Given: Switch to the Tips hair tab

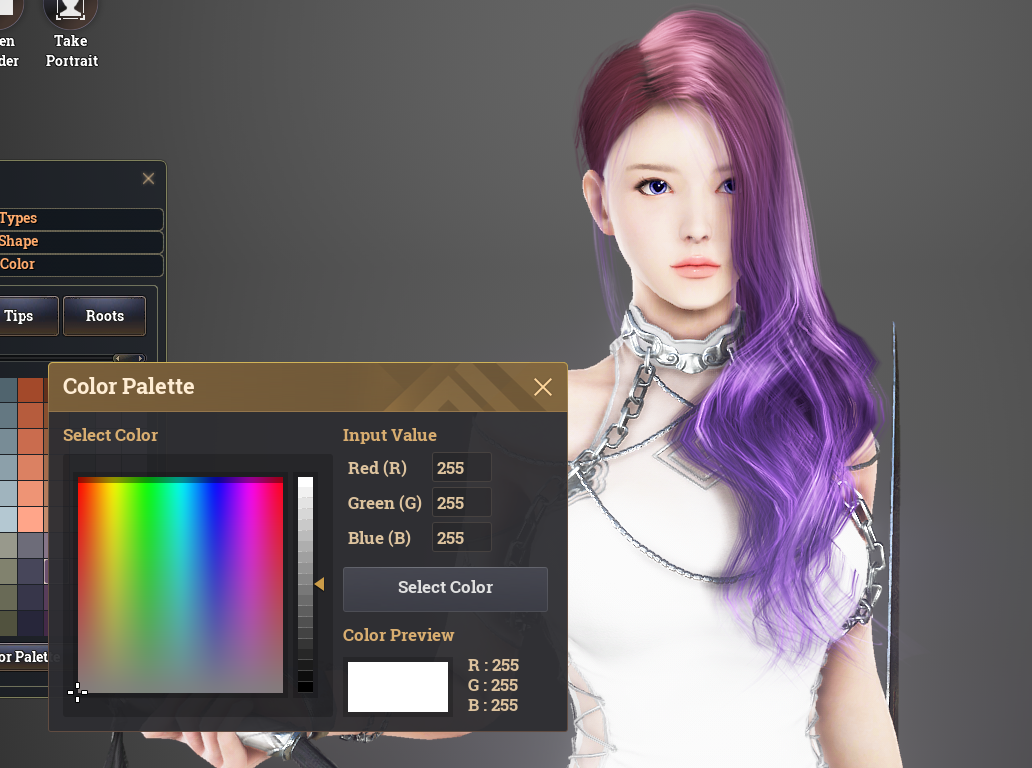Looking at the screenshot, I should [20, 316].
